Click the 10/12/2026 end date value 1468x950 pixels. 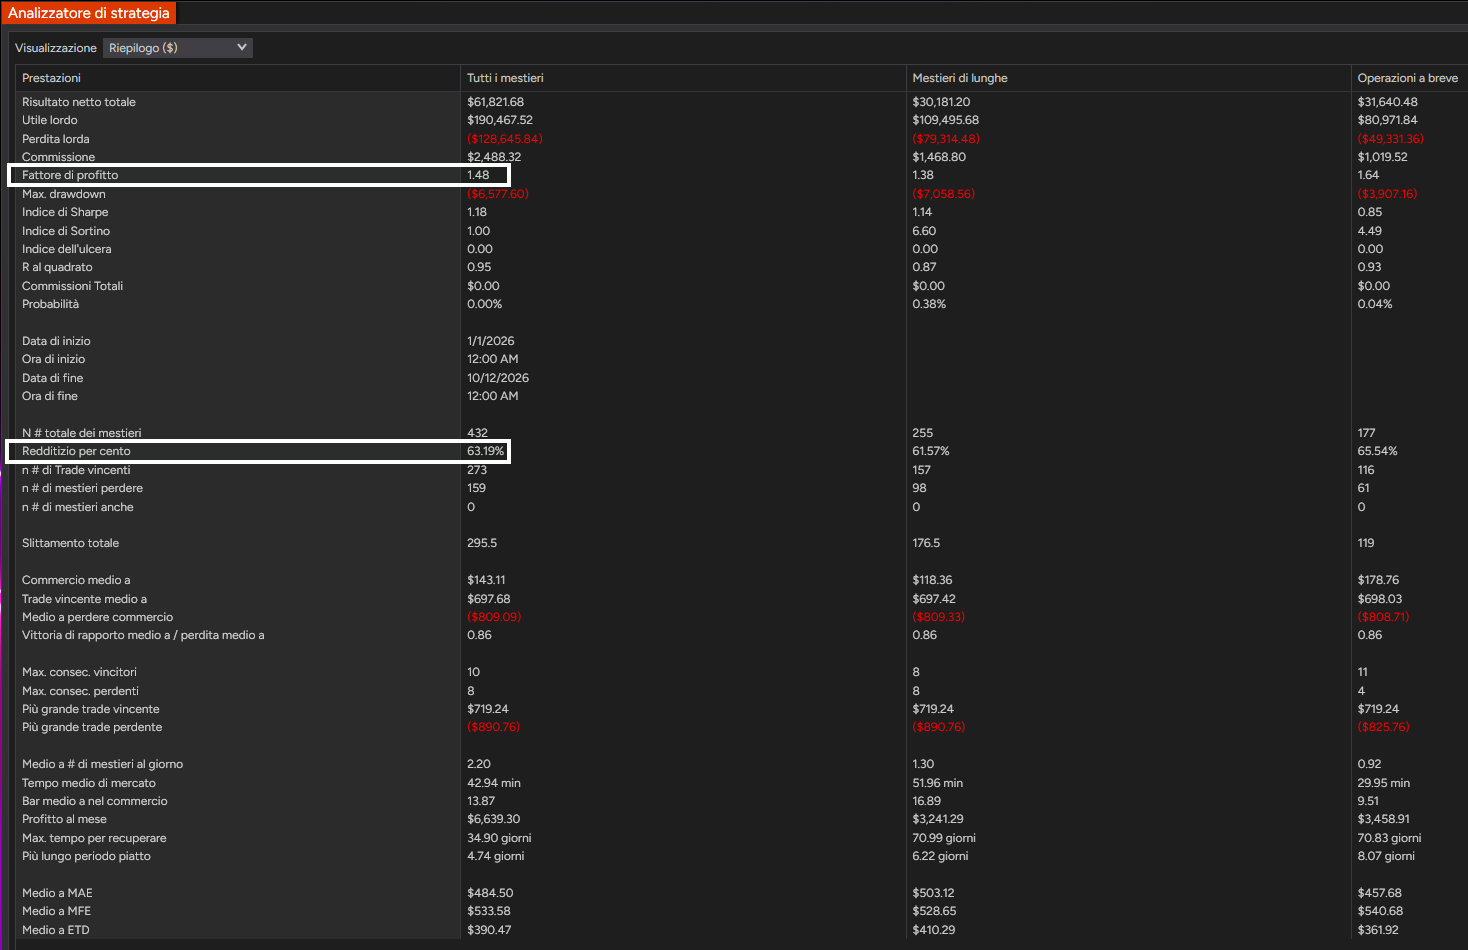pyautogui.click(x=498, y=378)
